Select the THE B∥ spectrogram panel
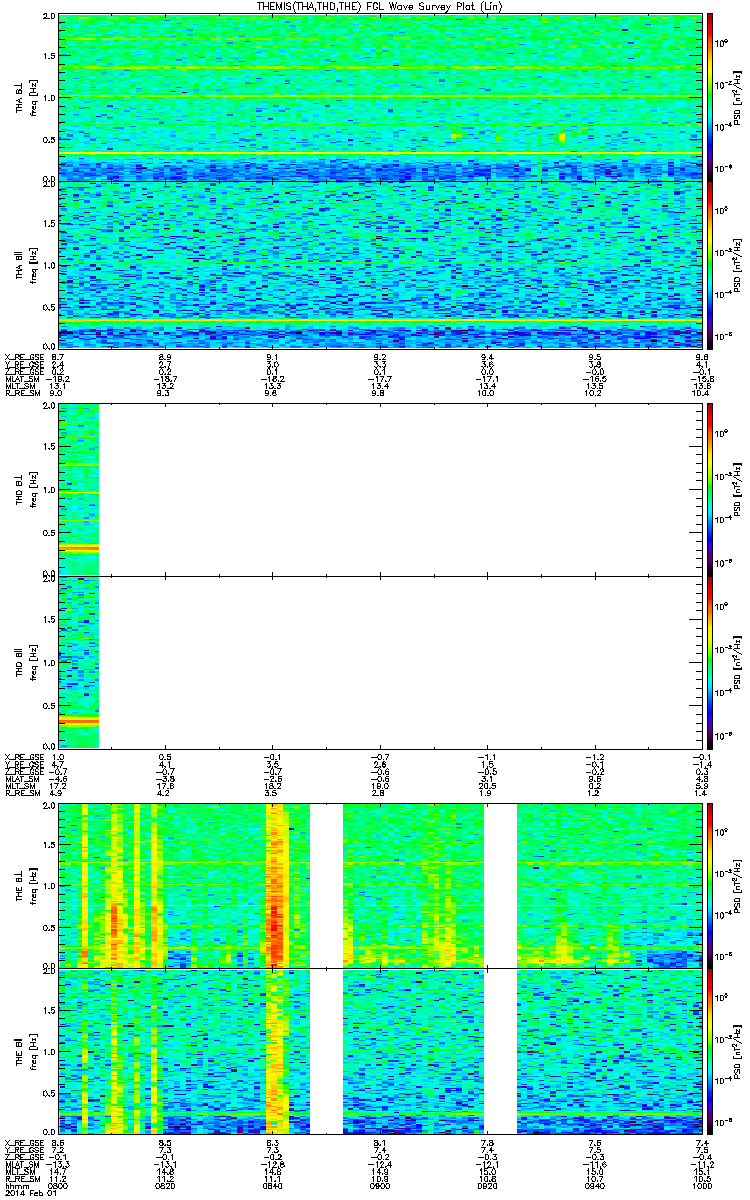Screen dimensions: 750x1200 tap(379, 1050)
